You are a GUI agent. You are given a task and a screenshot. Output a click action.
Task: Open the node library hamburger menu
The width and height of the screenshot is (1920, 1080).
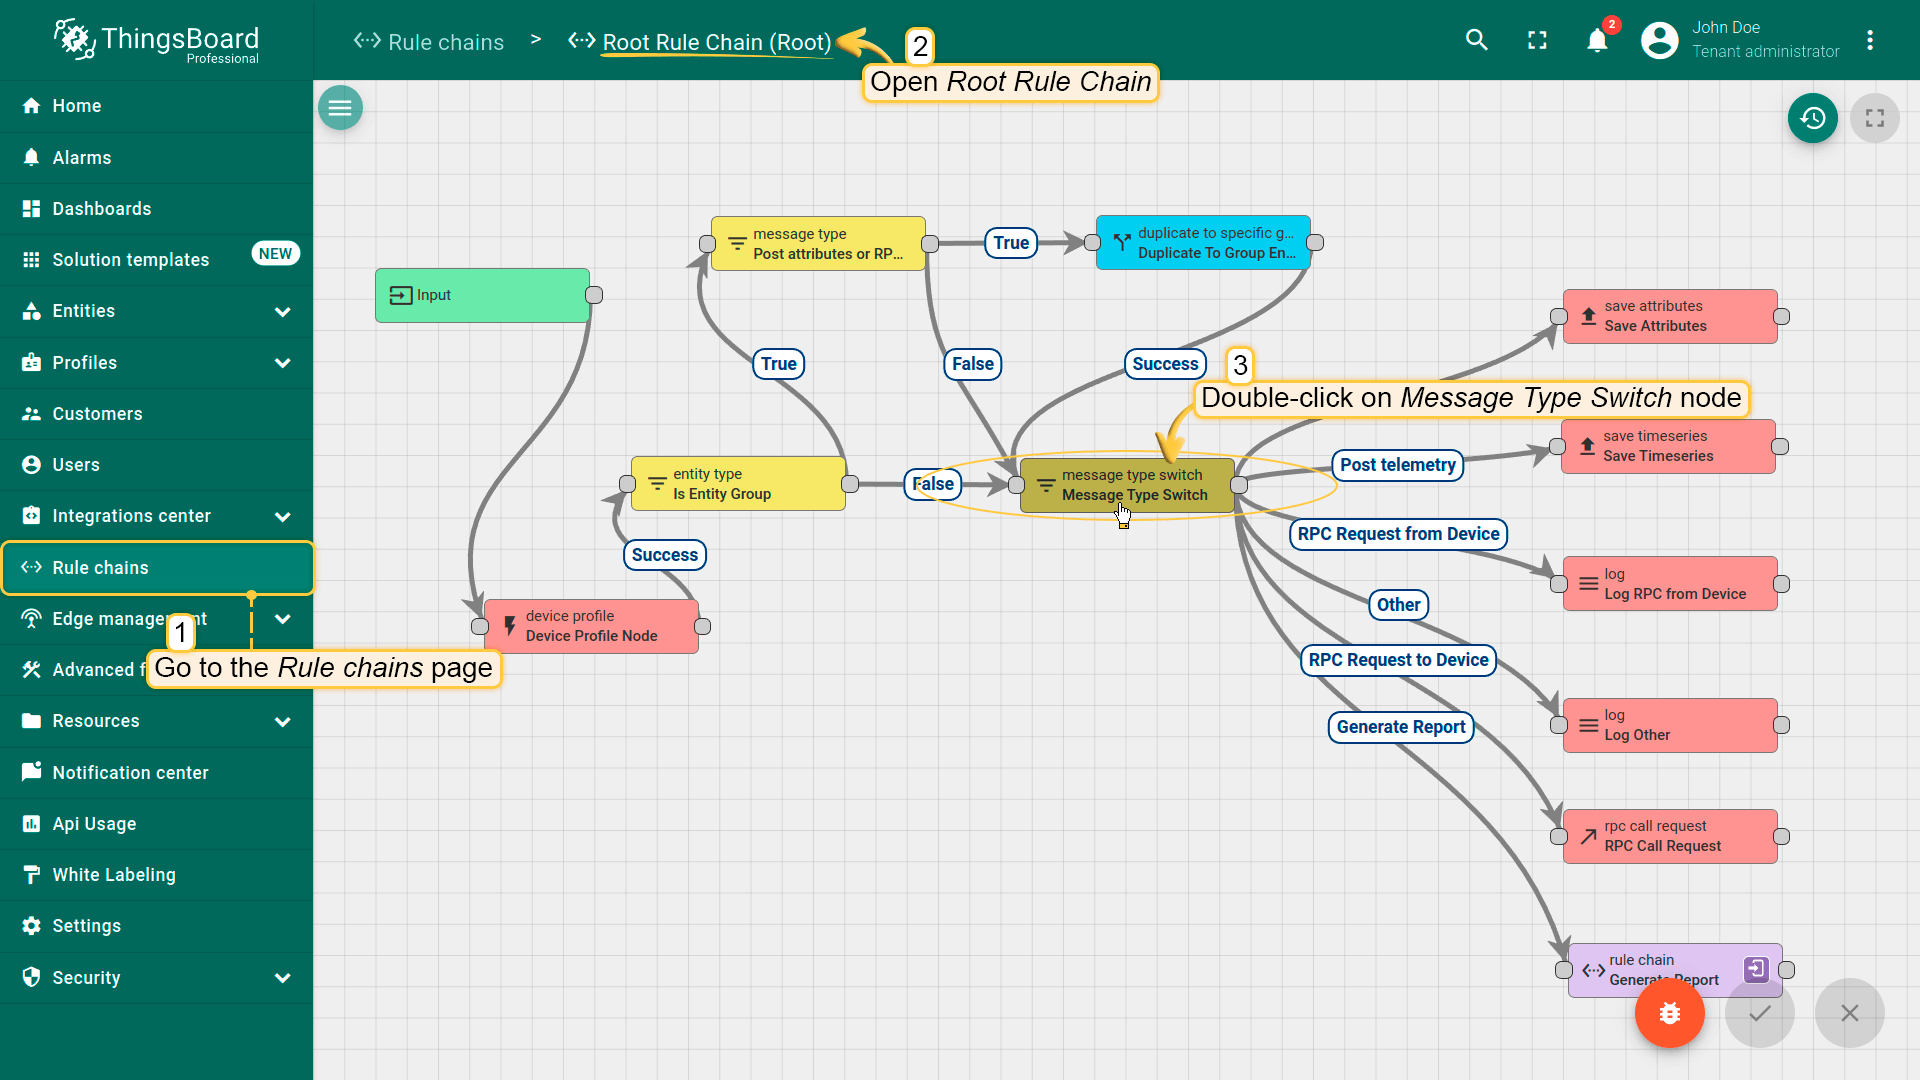tap(340, 108)
